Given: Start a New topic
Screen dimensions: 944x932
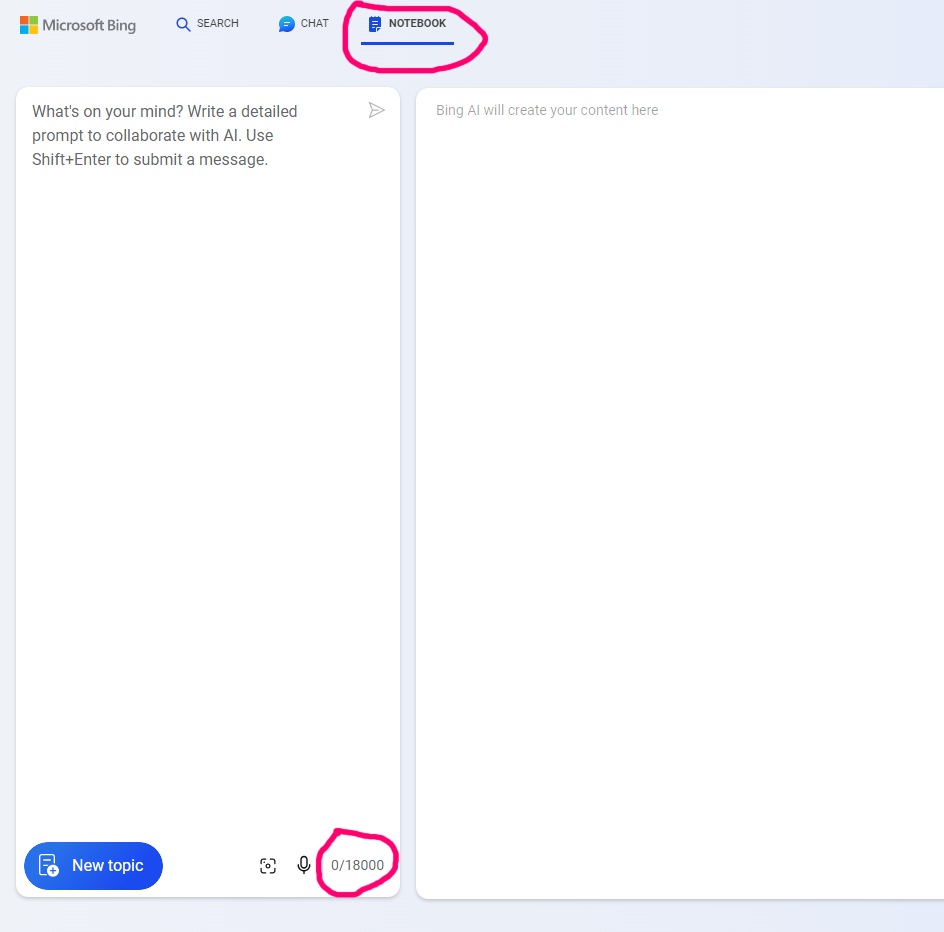Looking at the screenshot, I should pos(93,865).
